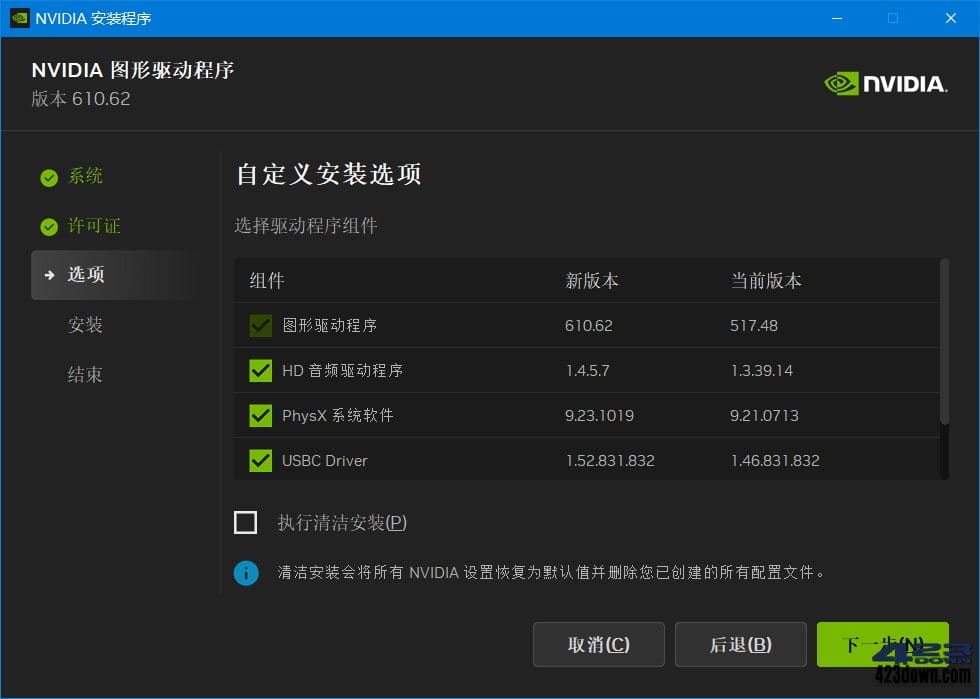Close the NVIDIA installer window
The height and width of the screenshot is (699, 980).
pyautogui.click(x=951, y=18)
